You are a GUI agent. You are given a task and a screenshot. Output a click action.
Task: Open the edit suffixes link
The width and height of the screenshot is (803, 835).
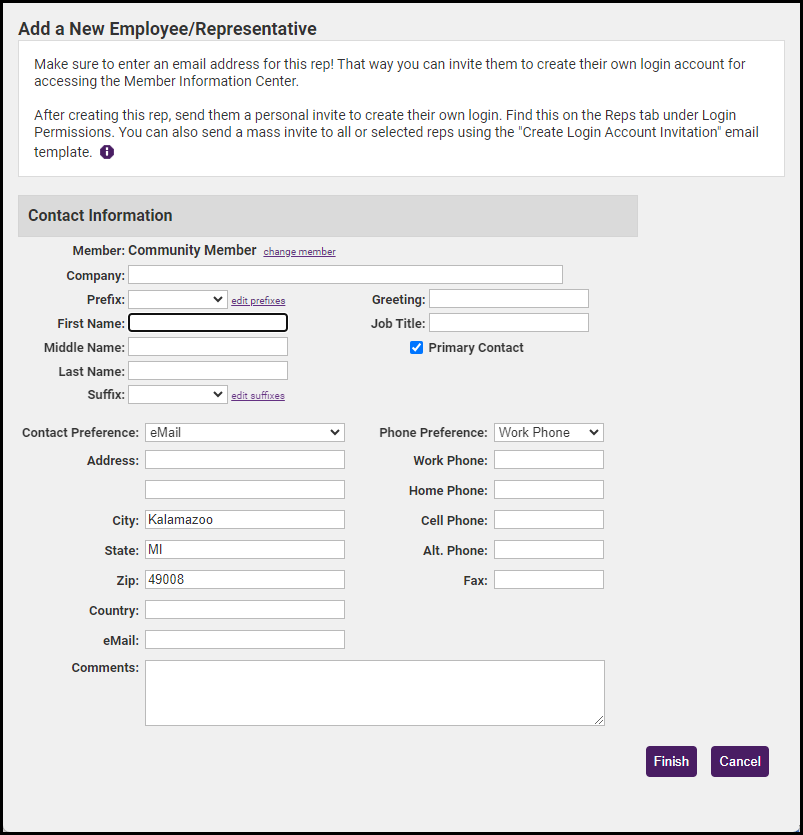[x=258, y=396]
